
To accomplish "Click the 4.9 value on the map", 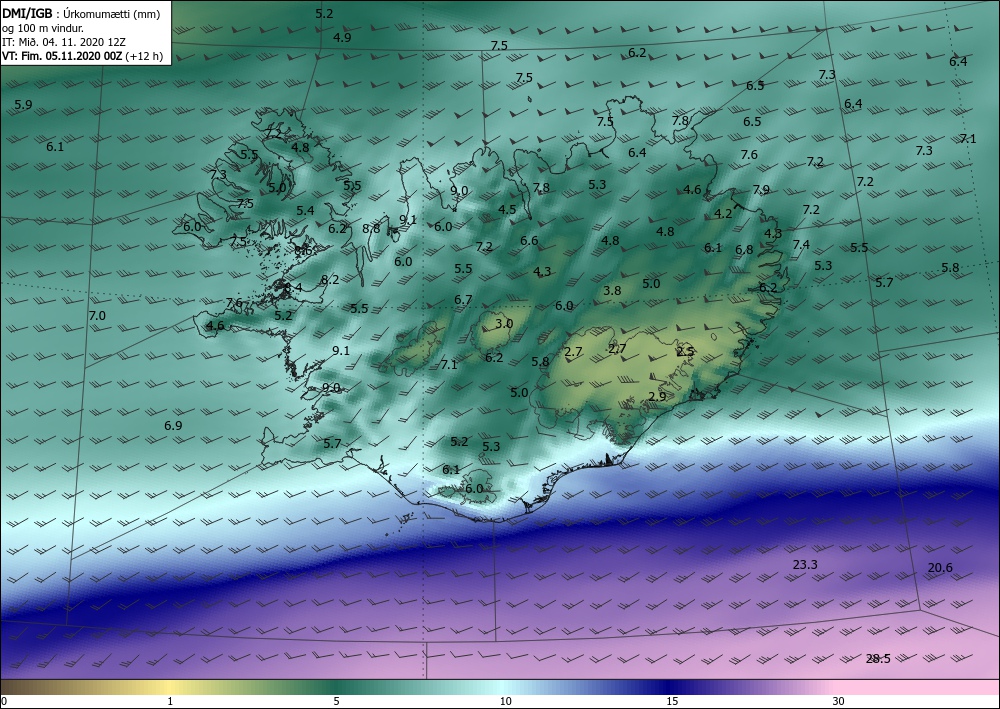I will (x=342, y=37).
